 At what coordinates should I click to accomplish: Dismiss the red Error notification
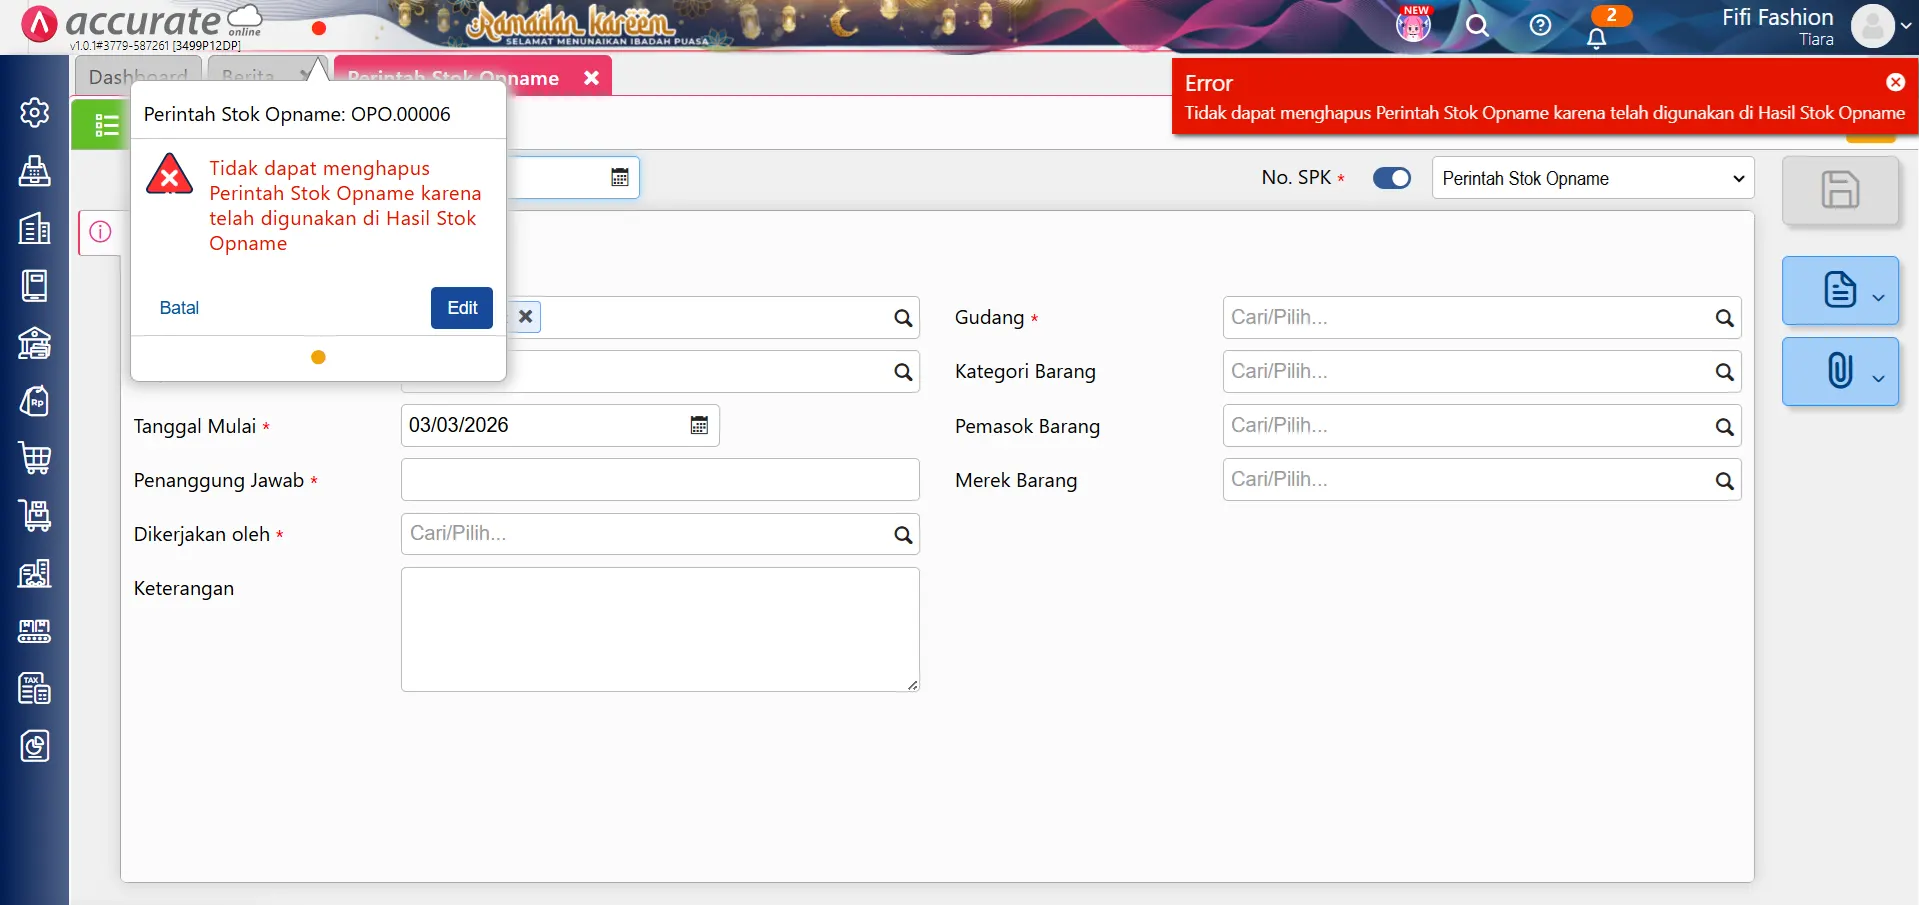[1894, 82]
